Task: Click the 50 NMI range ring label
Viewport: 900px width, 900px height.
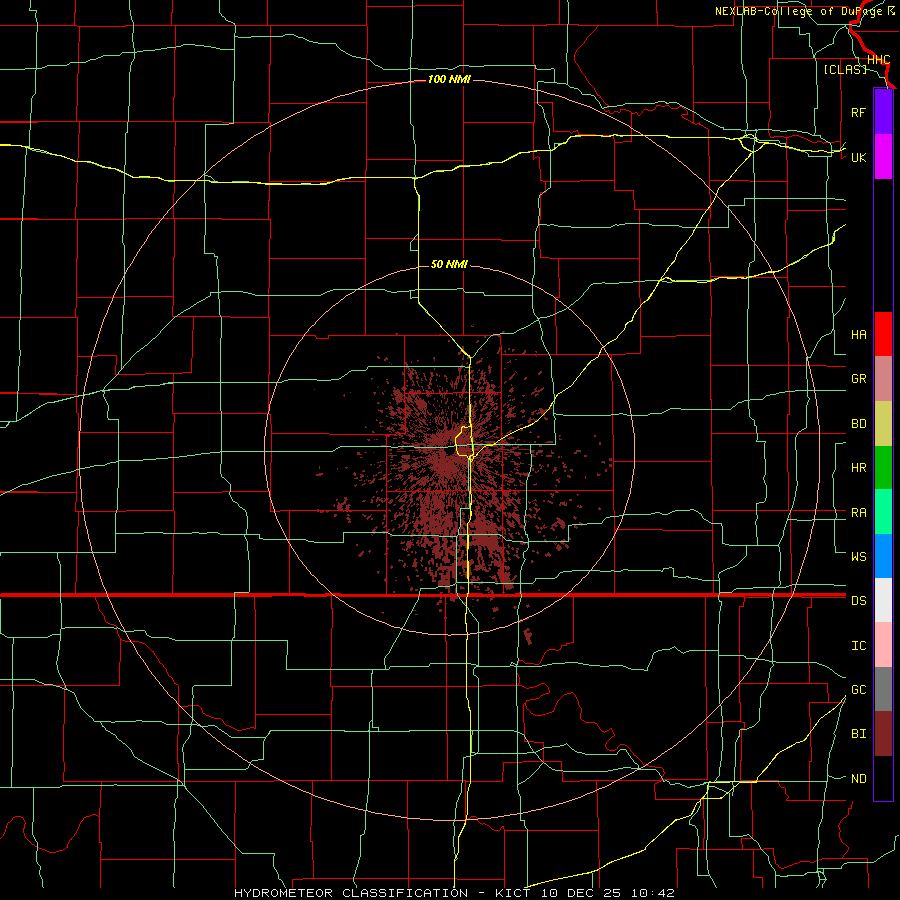Action: (x=449, y=264)
